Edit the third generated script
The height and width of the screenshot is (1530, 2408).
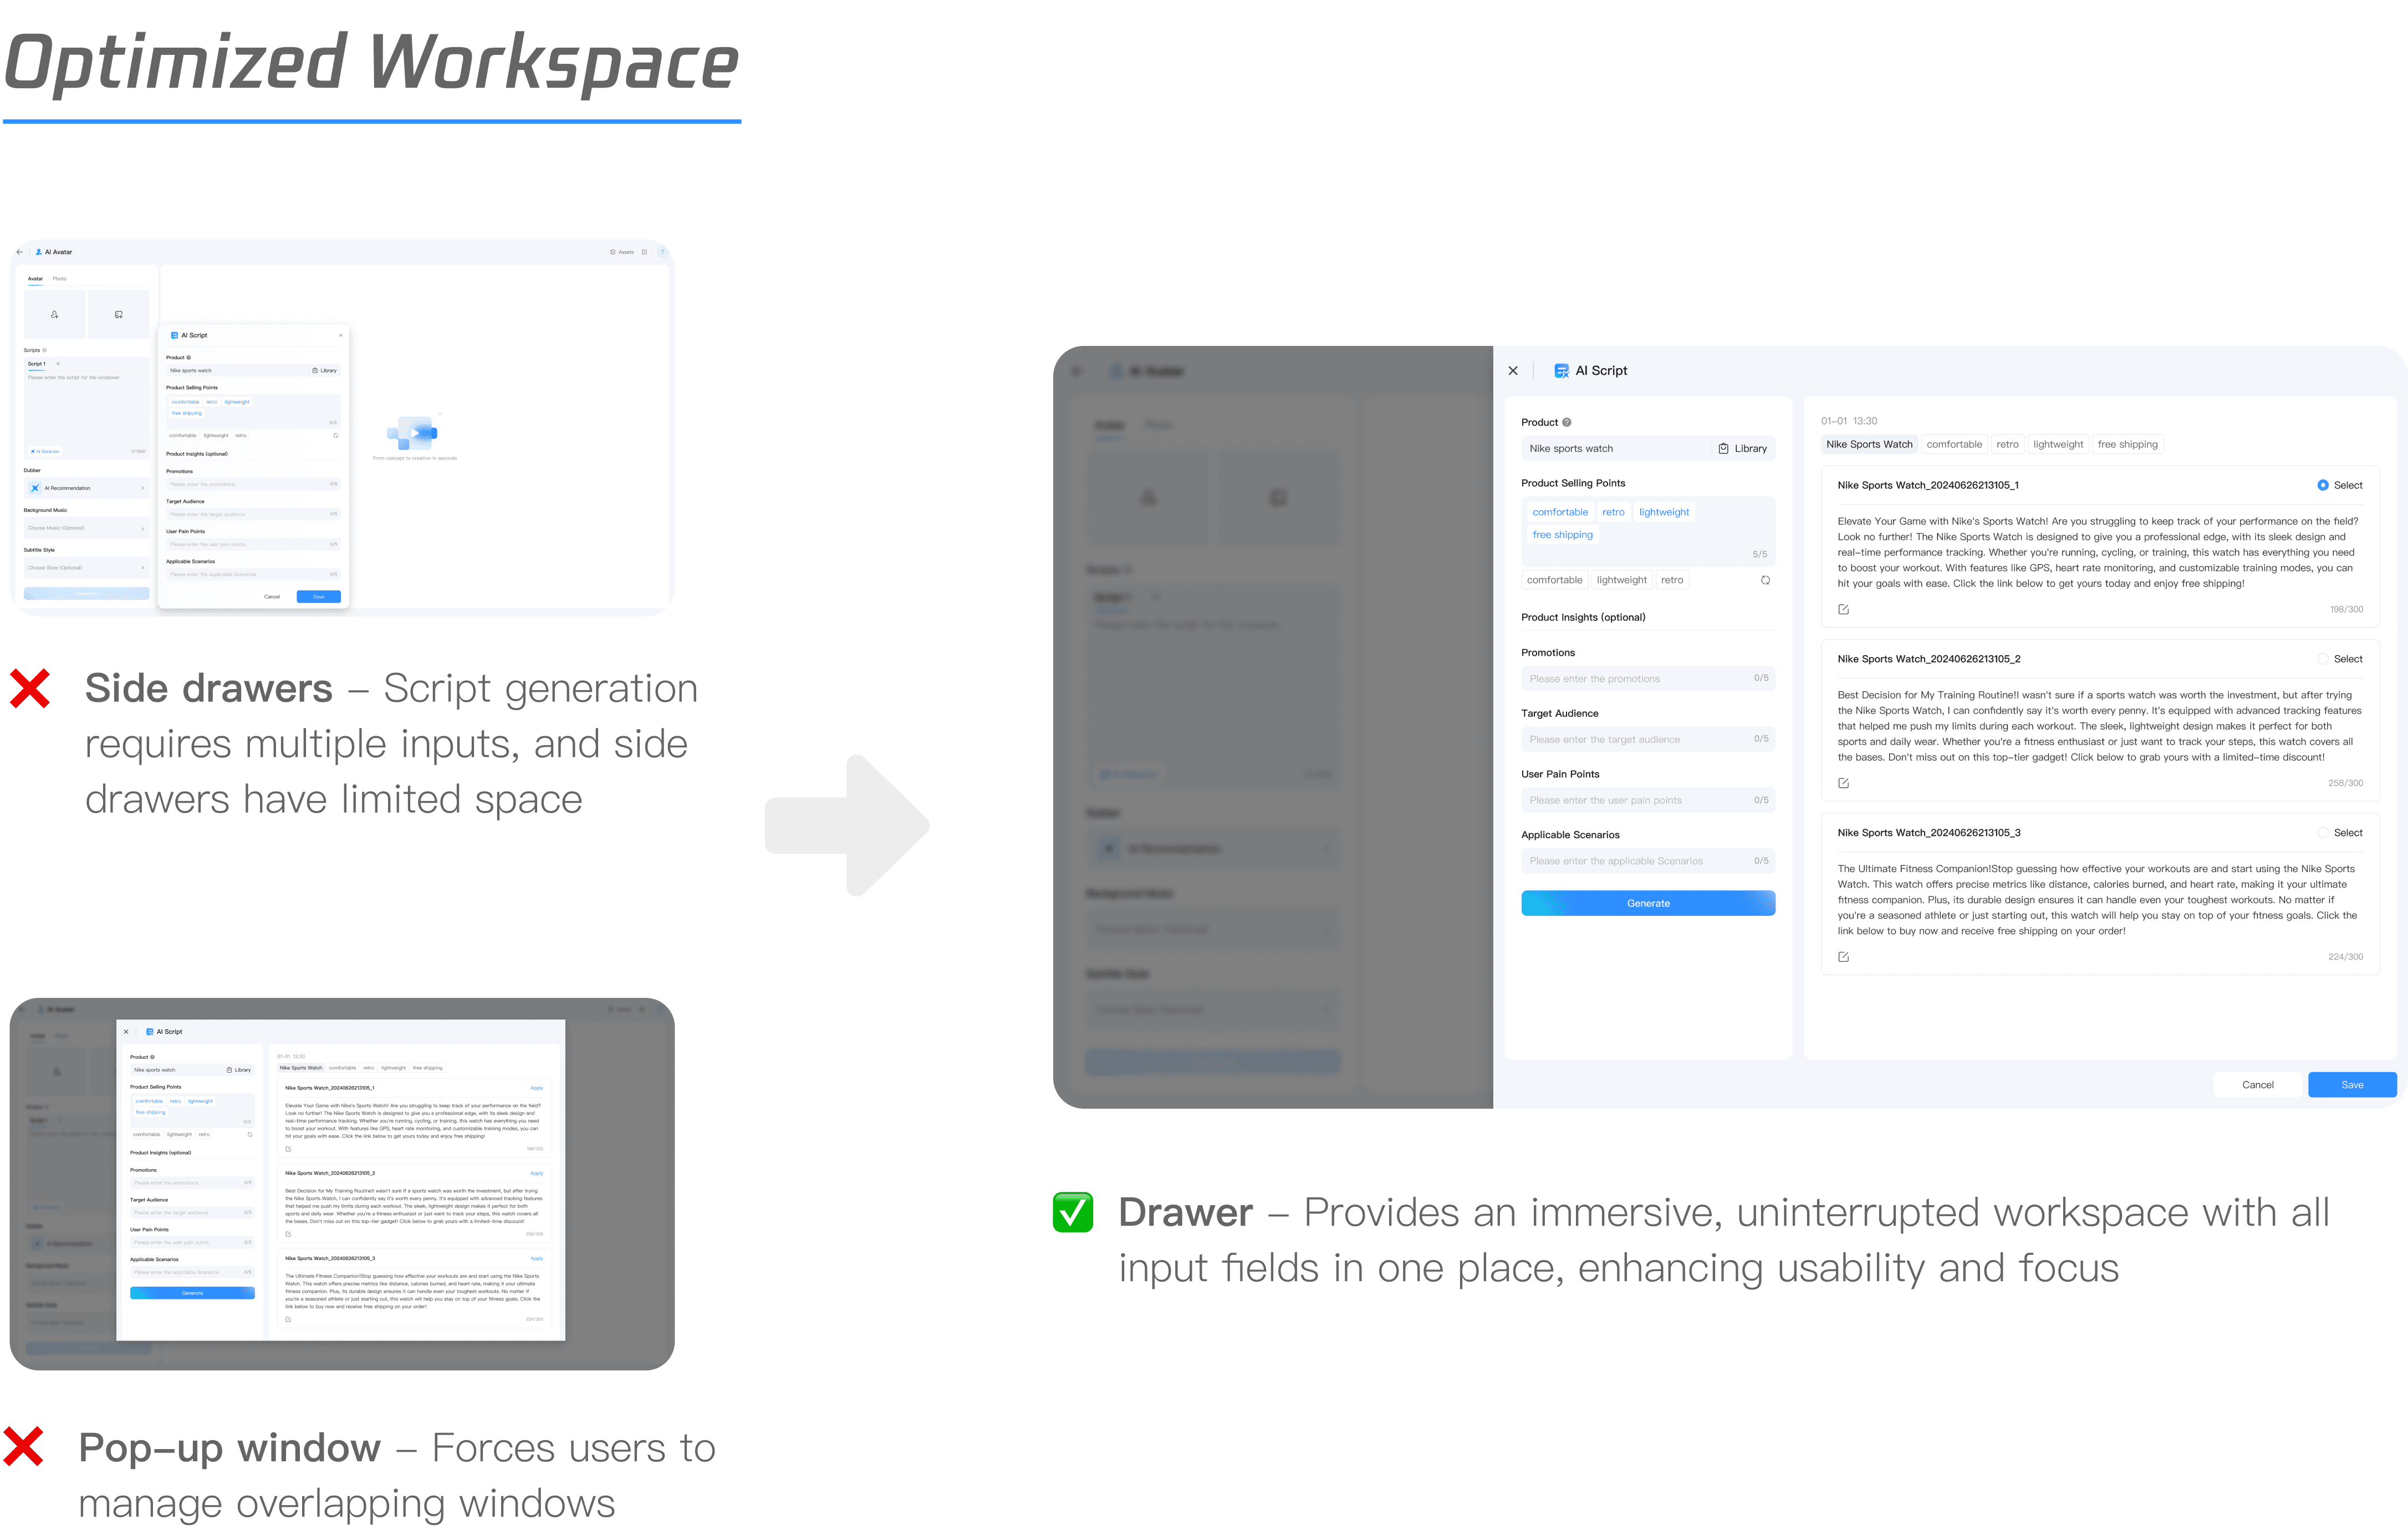tap(1843, 957)
